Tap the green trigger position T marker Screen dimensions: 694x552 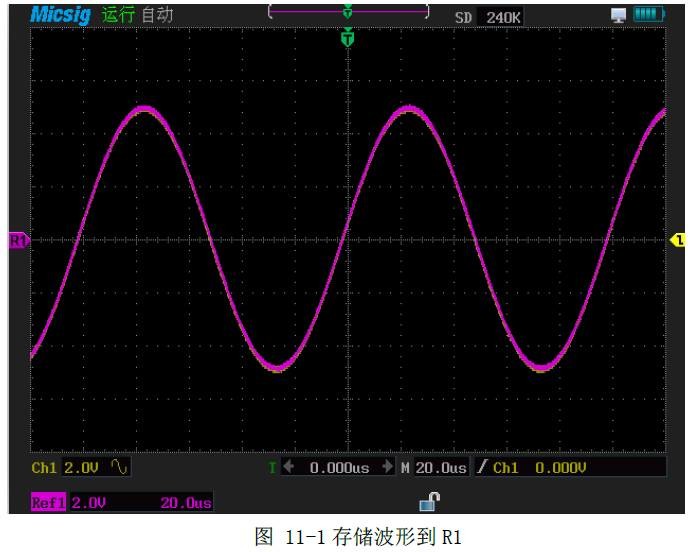348,39
